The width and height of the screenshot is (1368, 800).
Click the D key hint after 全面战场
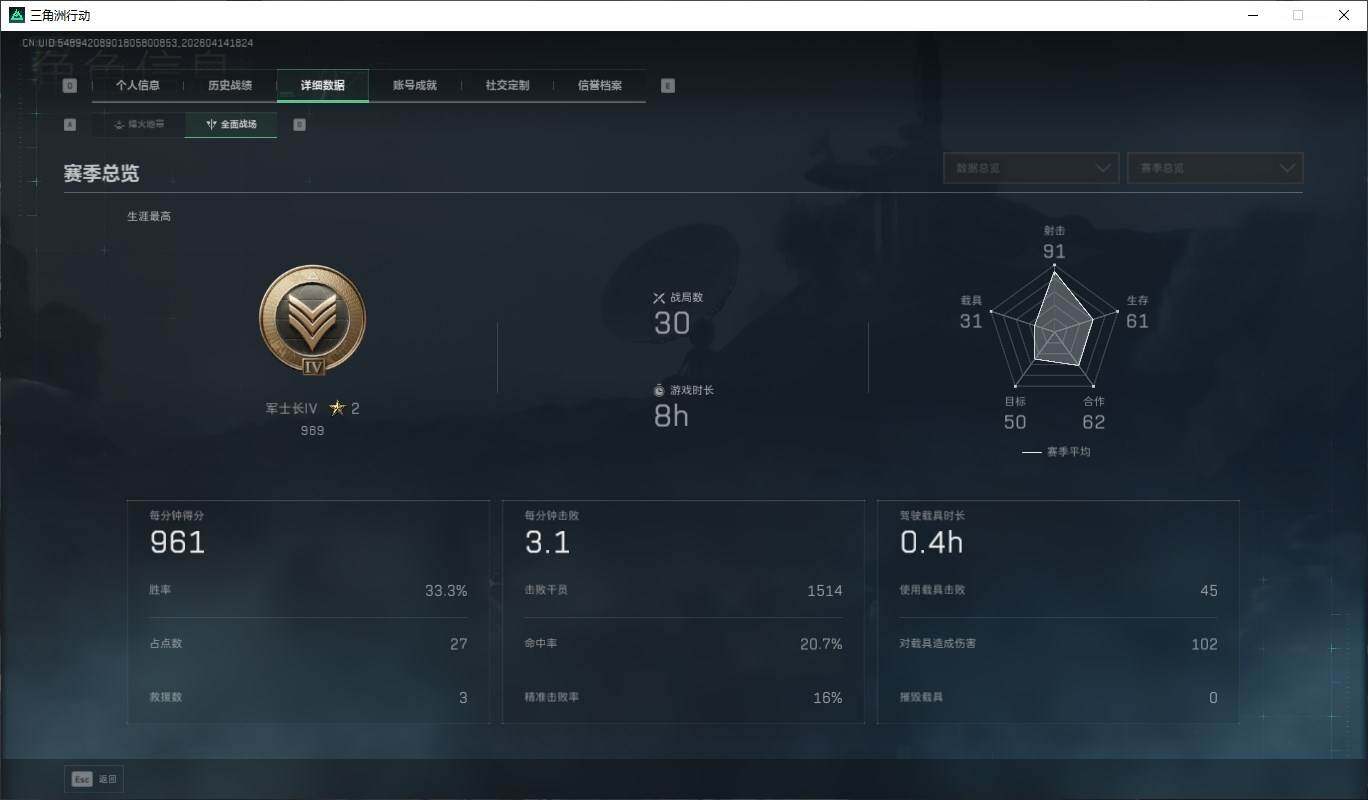click(x=299, y=125)
